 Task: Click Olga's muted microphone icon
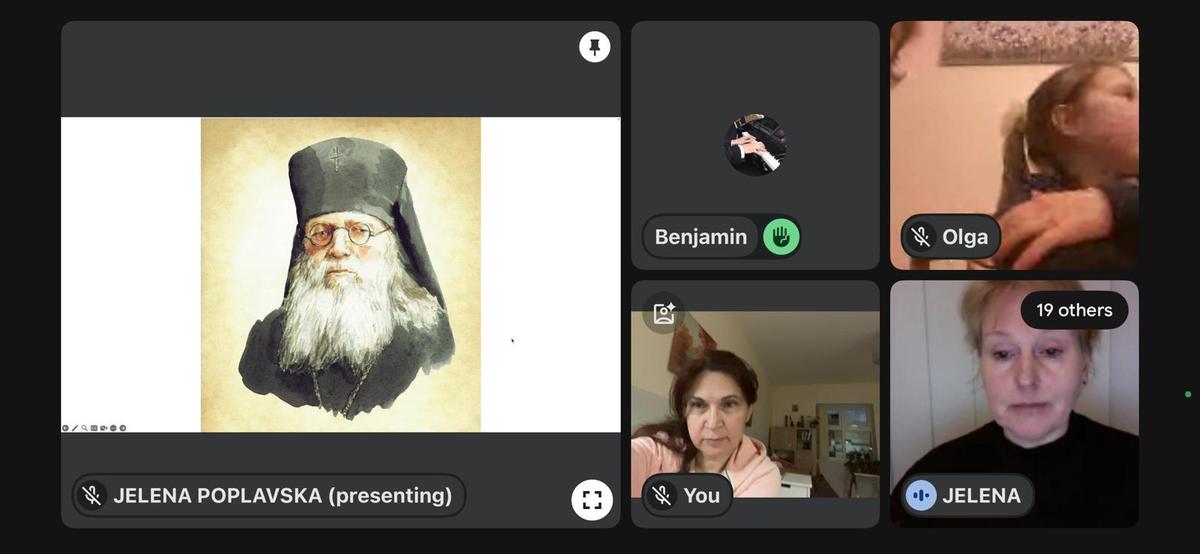point(921,237)
